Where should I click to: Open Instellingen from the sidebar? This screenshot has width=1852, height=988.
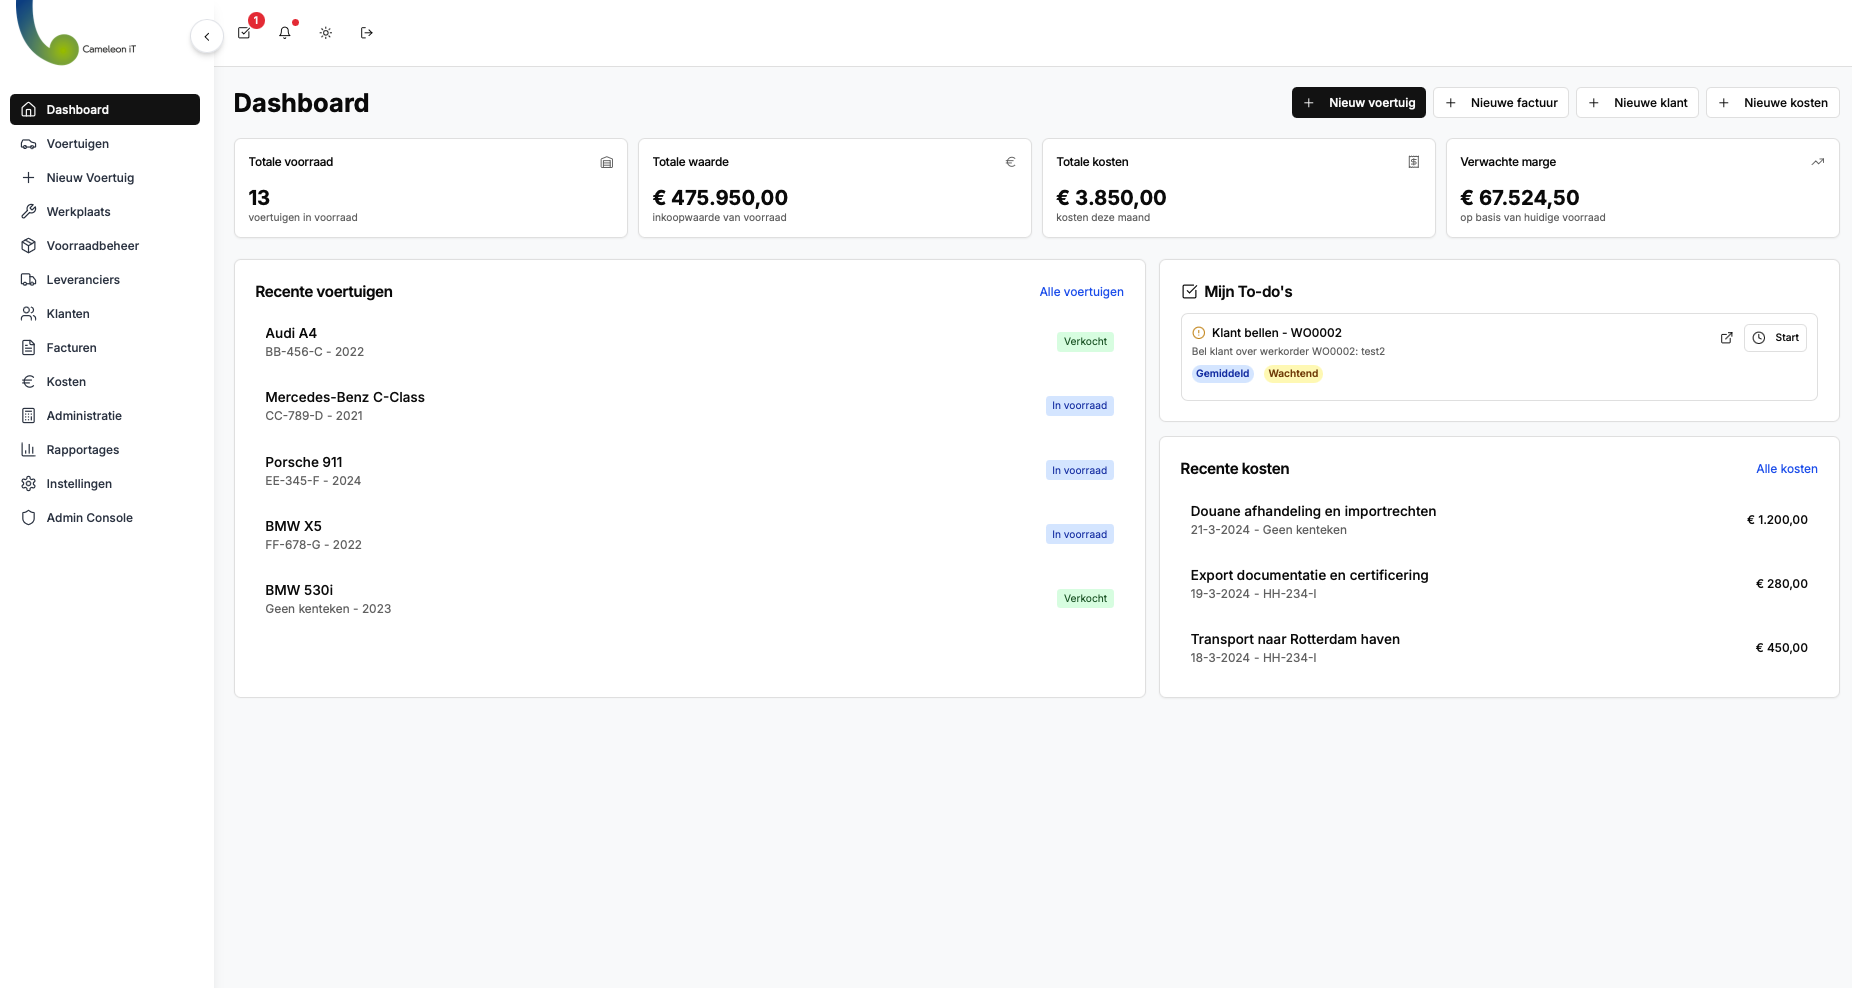(78, 483)
